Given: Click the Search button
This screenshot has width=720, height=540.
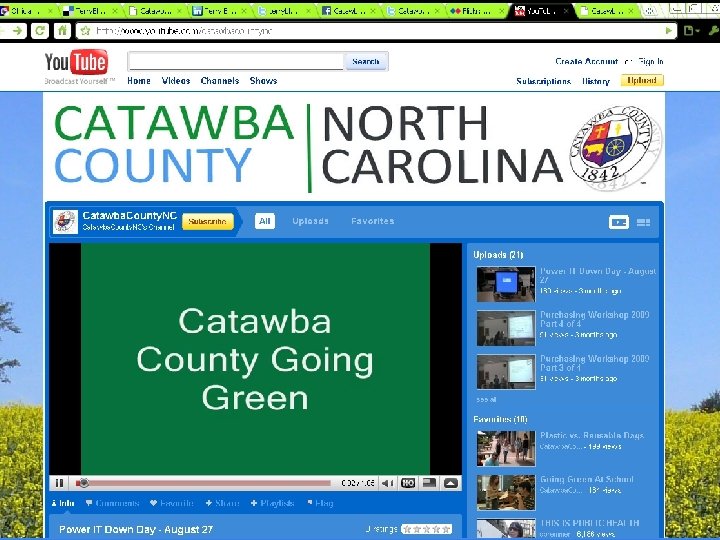Looking at the screenshot, I should [366, 62].
